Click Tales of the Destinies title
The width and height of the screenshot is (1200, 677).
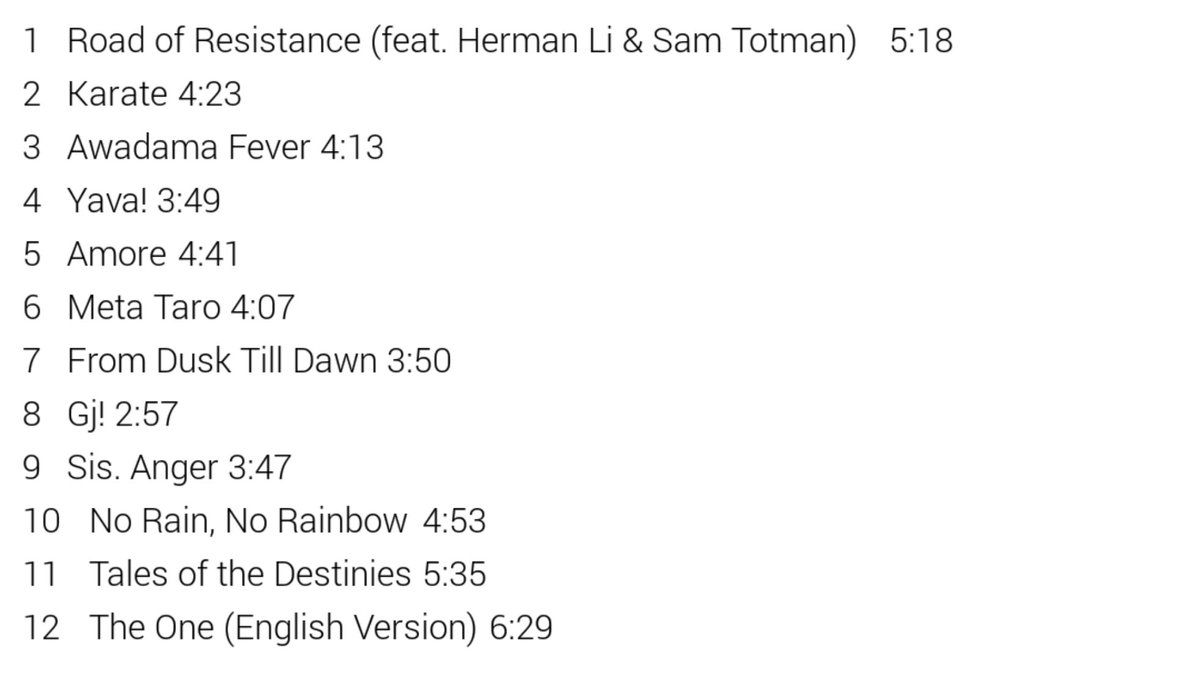point(250,574)
